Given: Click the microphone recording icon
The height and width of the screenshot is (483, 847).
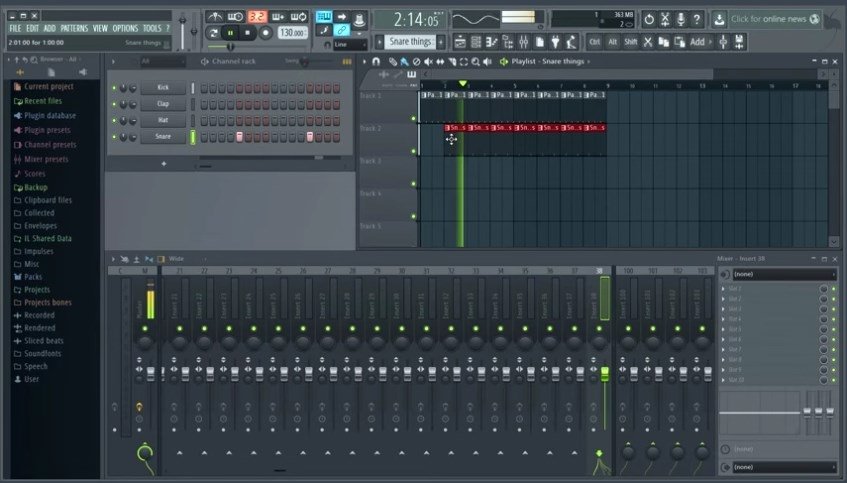Looking at the screenshot, I should coord(681,19).
